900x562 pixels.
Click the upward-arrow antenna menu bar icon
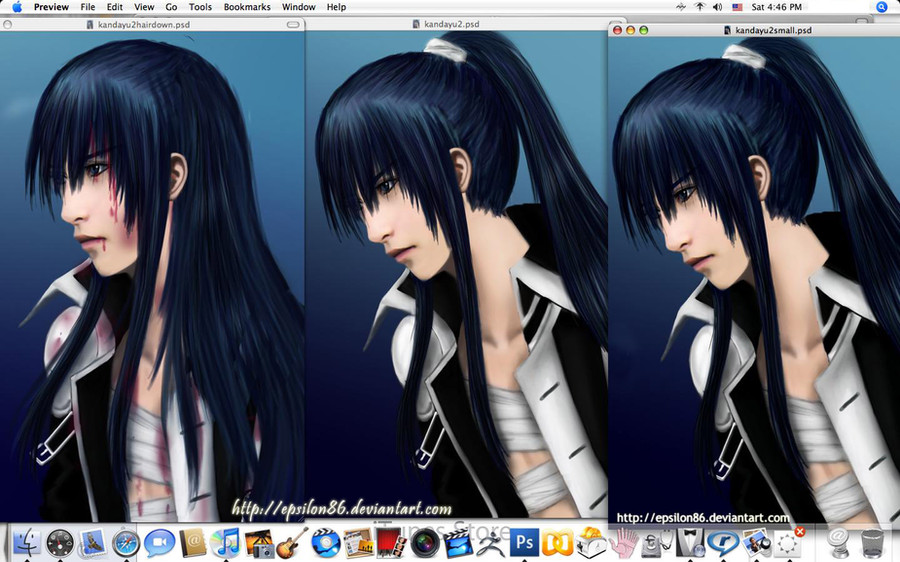point(700,7)
